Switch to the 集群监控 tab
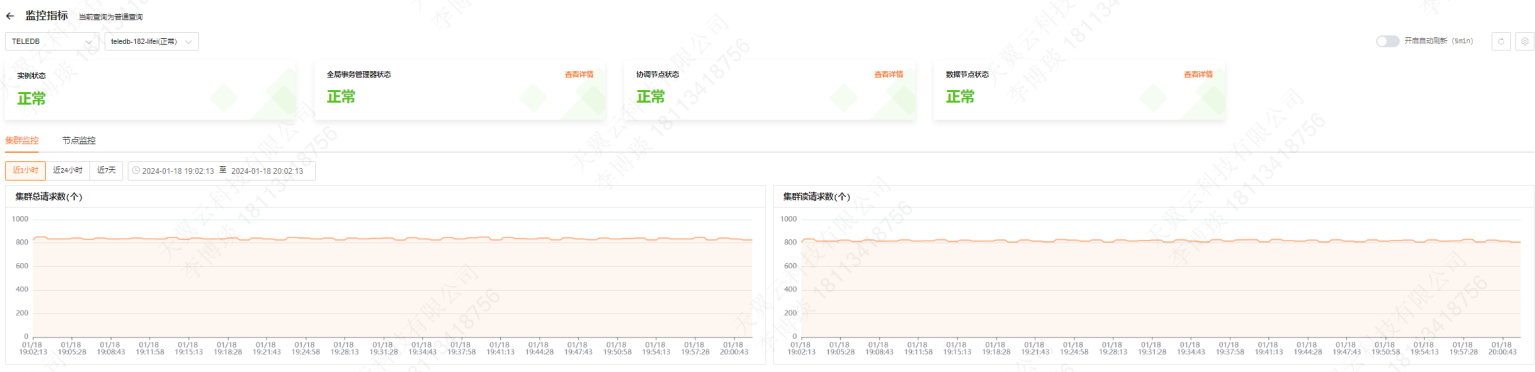The width and height of the screenshot is (1535, 372). [x=22, y=140]
